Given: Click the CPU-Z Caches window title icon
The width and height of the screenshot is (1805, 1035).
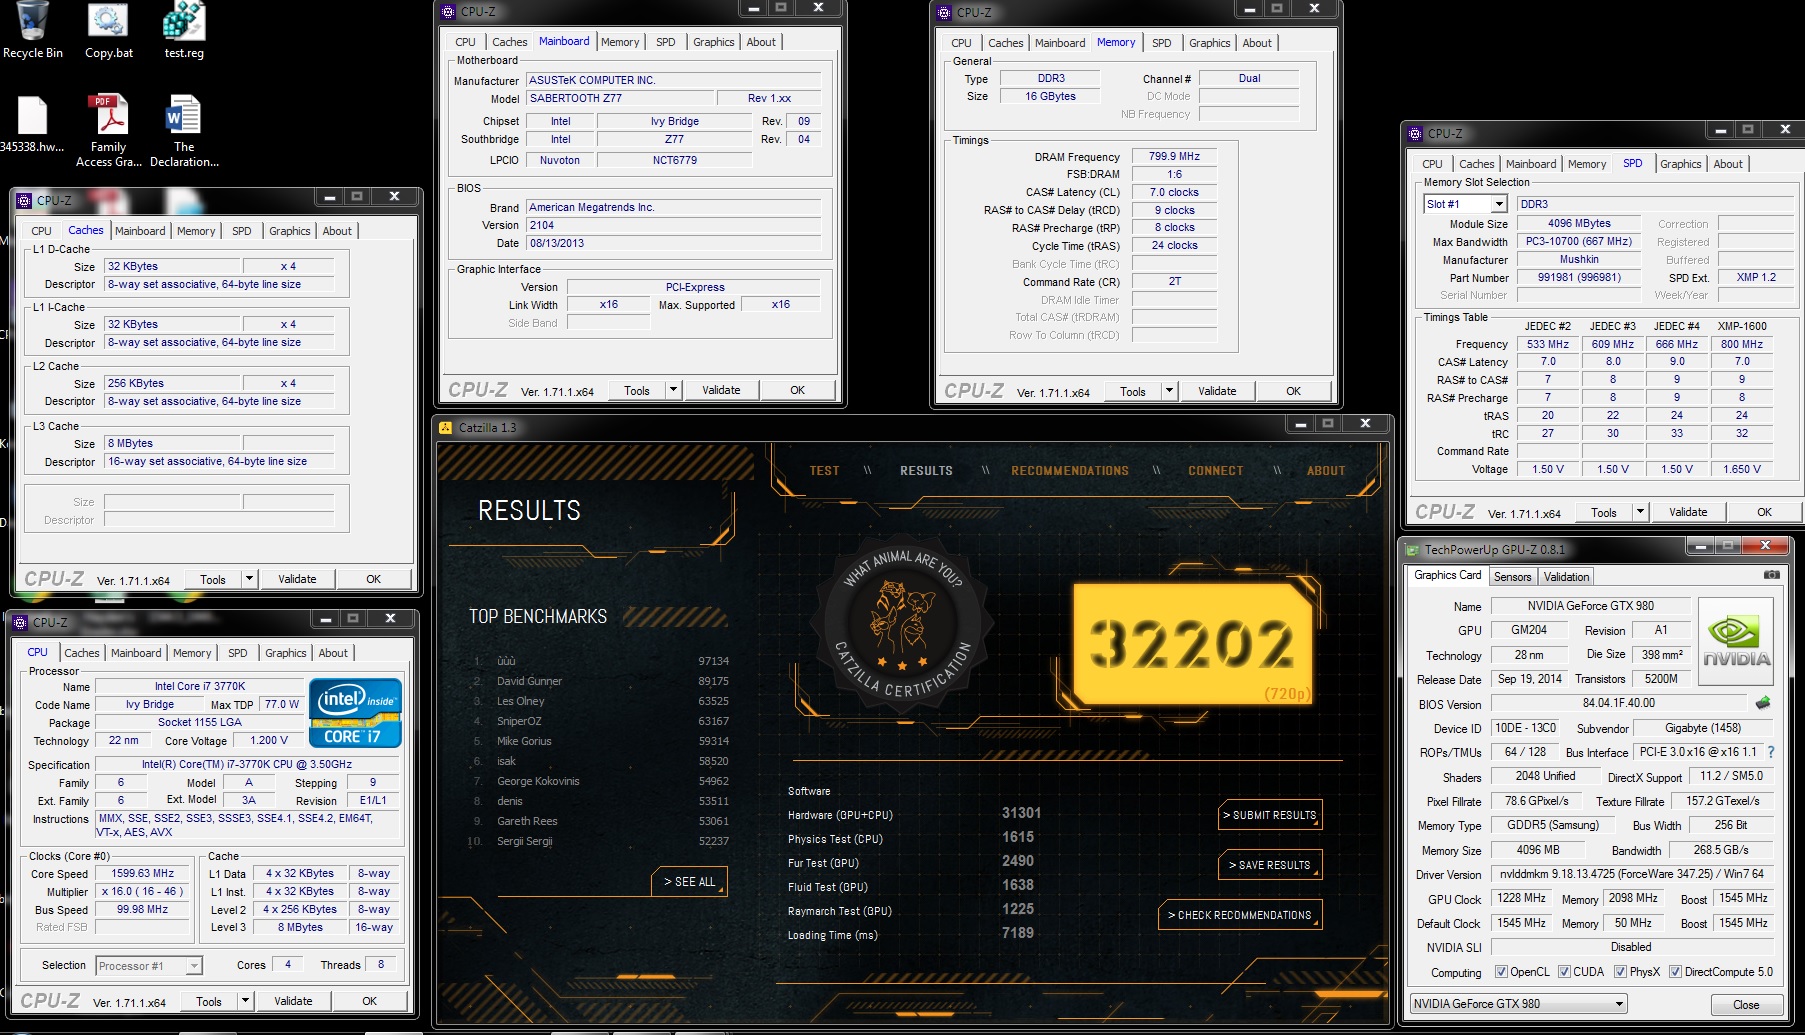Looking at the screenshot, I should 24,200.
